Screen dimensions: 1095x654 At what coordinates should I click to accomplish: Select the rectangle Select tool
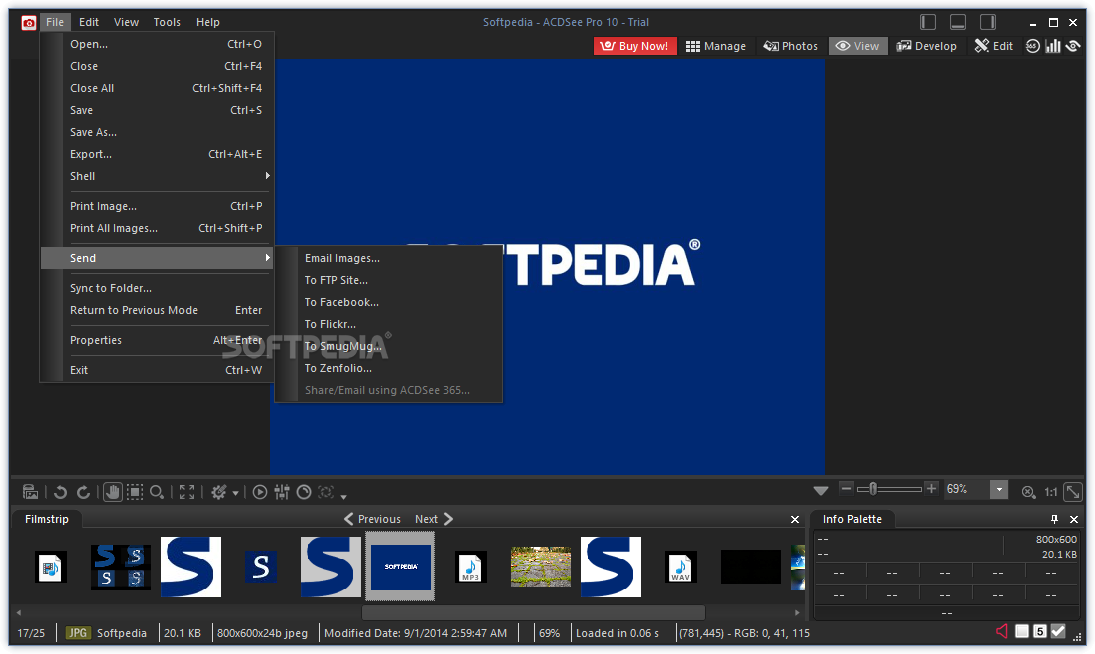(x=135, y=492)
